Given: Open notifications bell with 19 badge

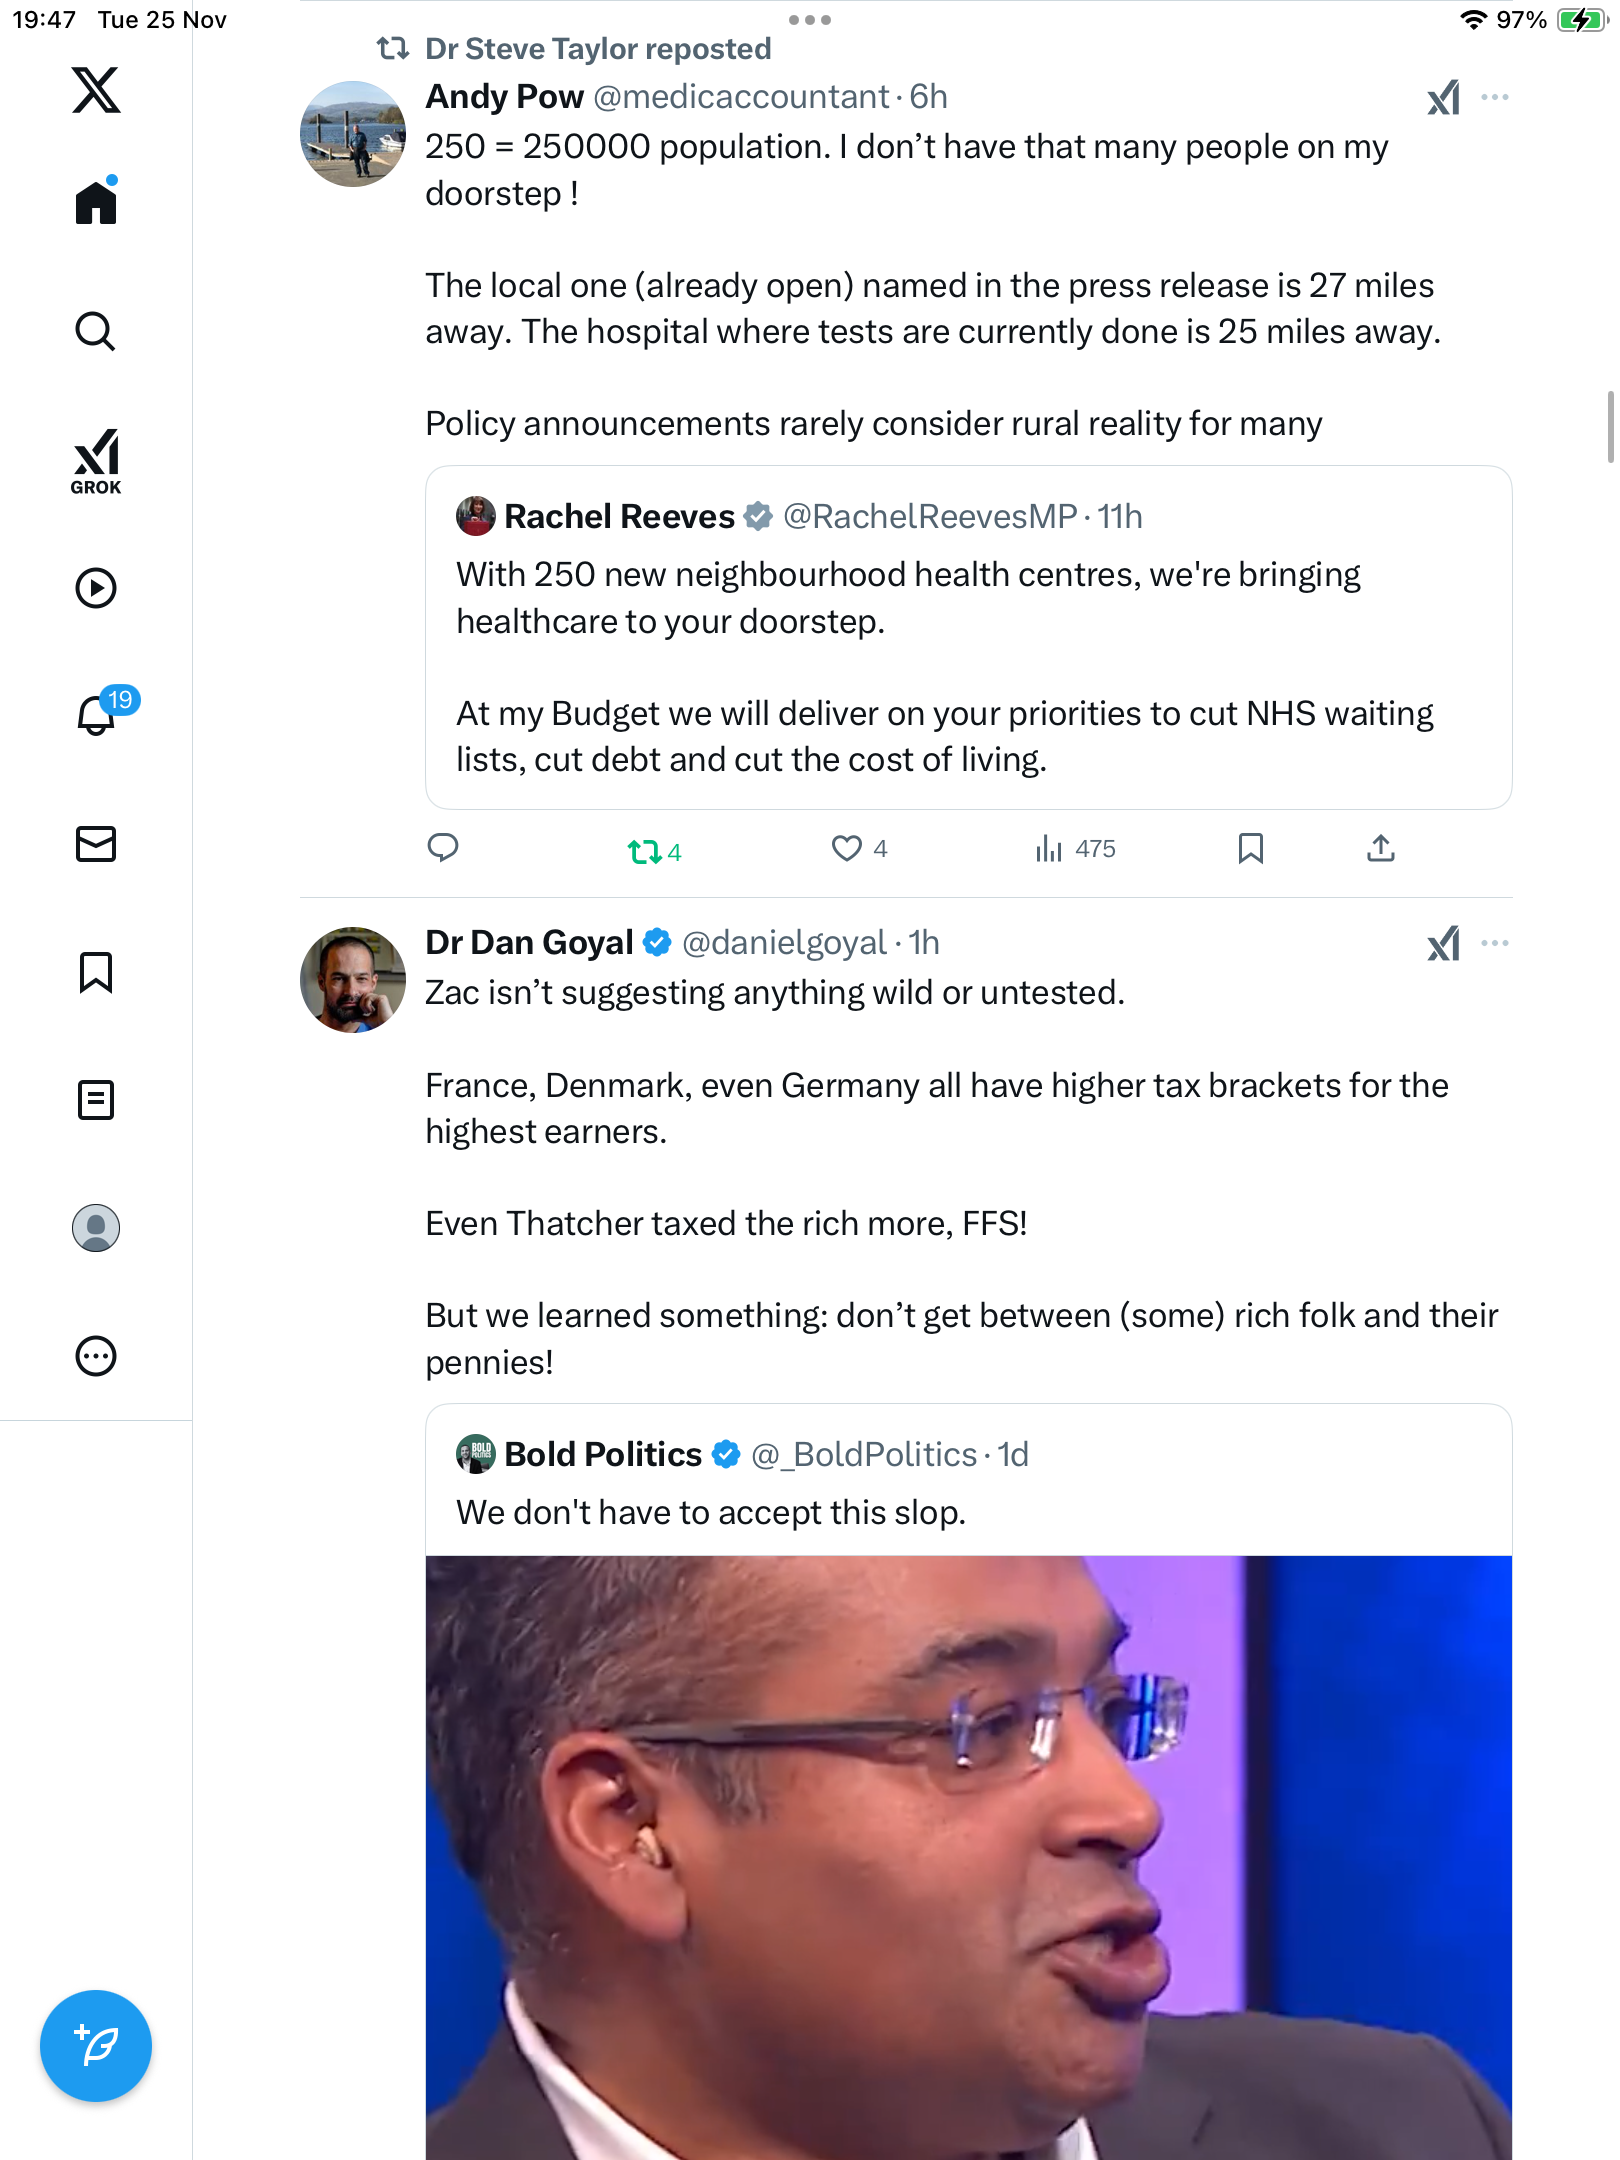Looking at the screenshot, I should coord(98,715).
